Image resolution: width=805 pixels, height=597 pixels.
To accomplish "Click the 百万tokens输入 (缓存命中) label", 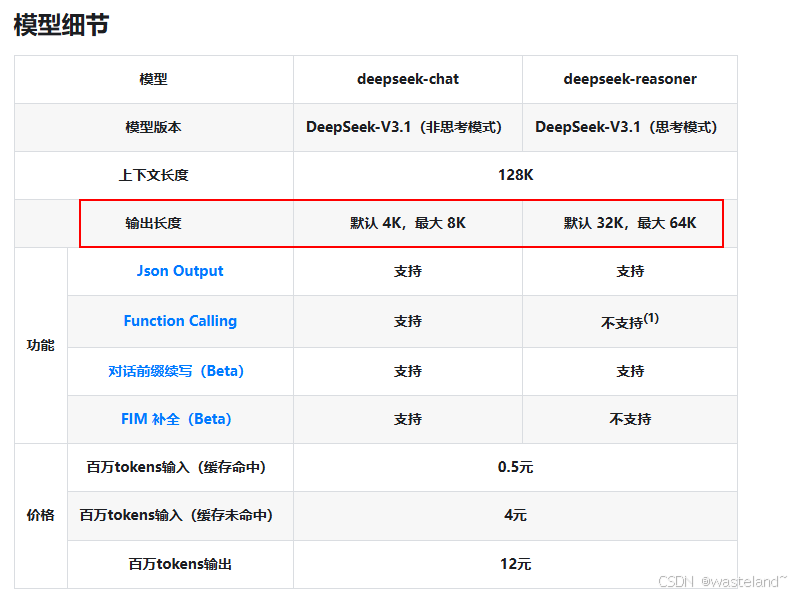I will [x=176, y=467].
